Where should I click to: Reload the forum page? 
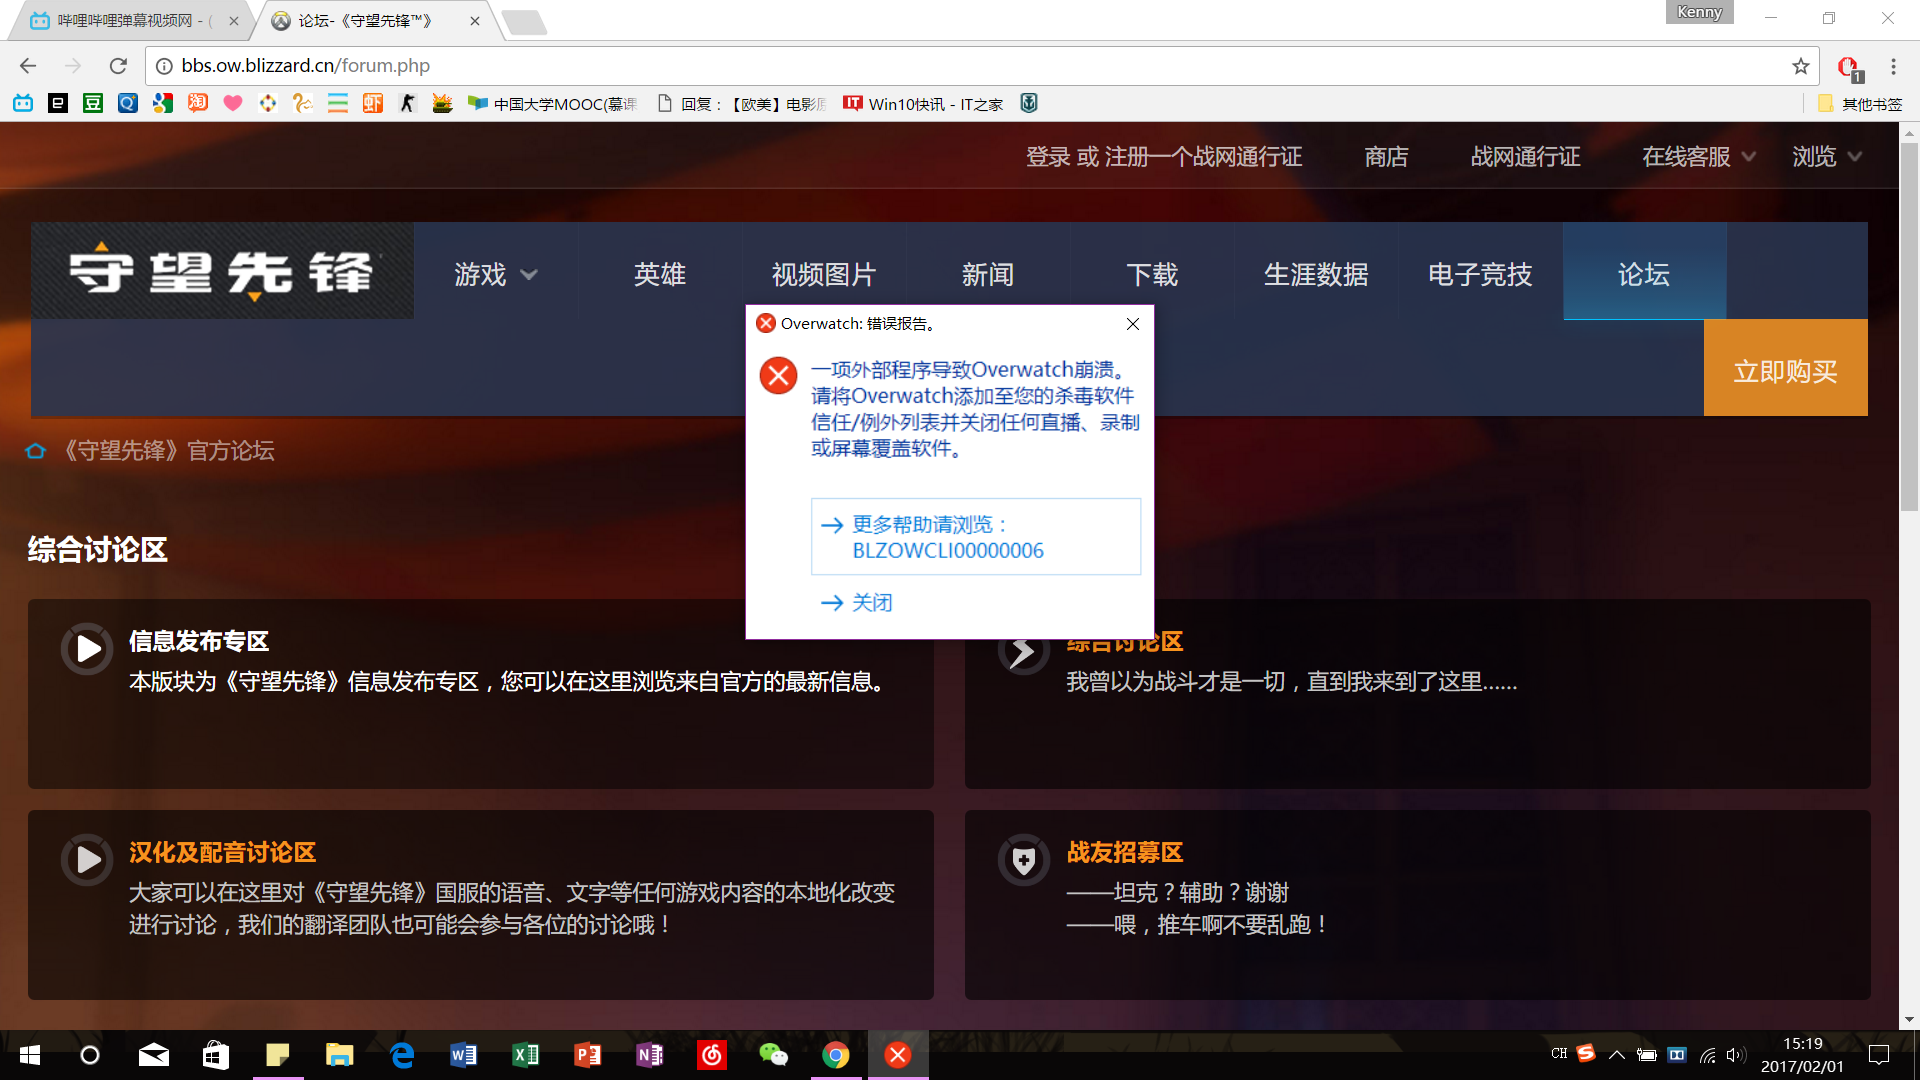click(118, 66)
